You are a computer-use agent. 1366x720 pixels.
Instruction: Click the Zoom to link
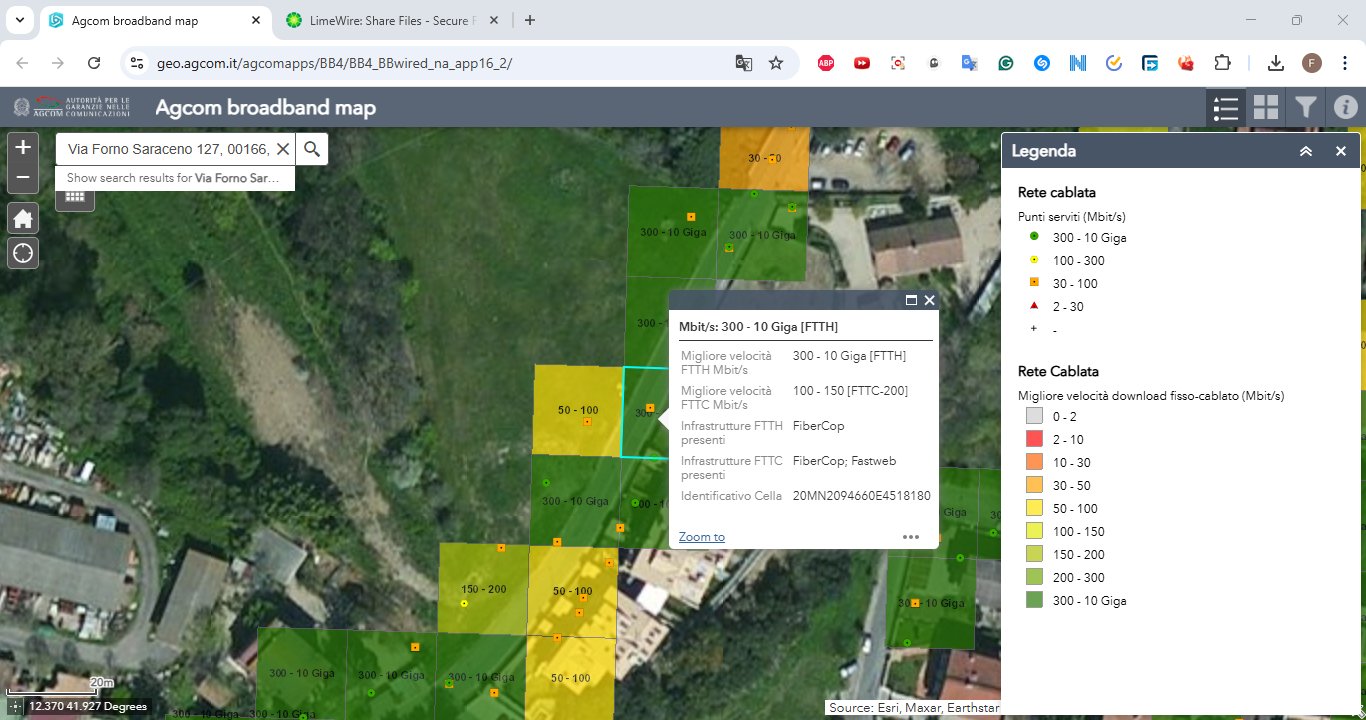pos(701,537)
